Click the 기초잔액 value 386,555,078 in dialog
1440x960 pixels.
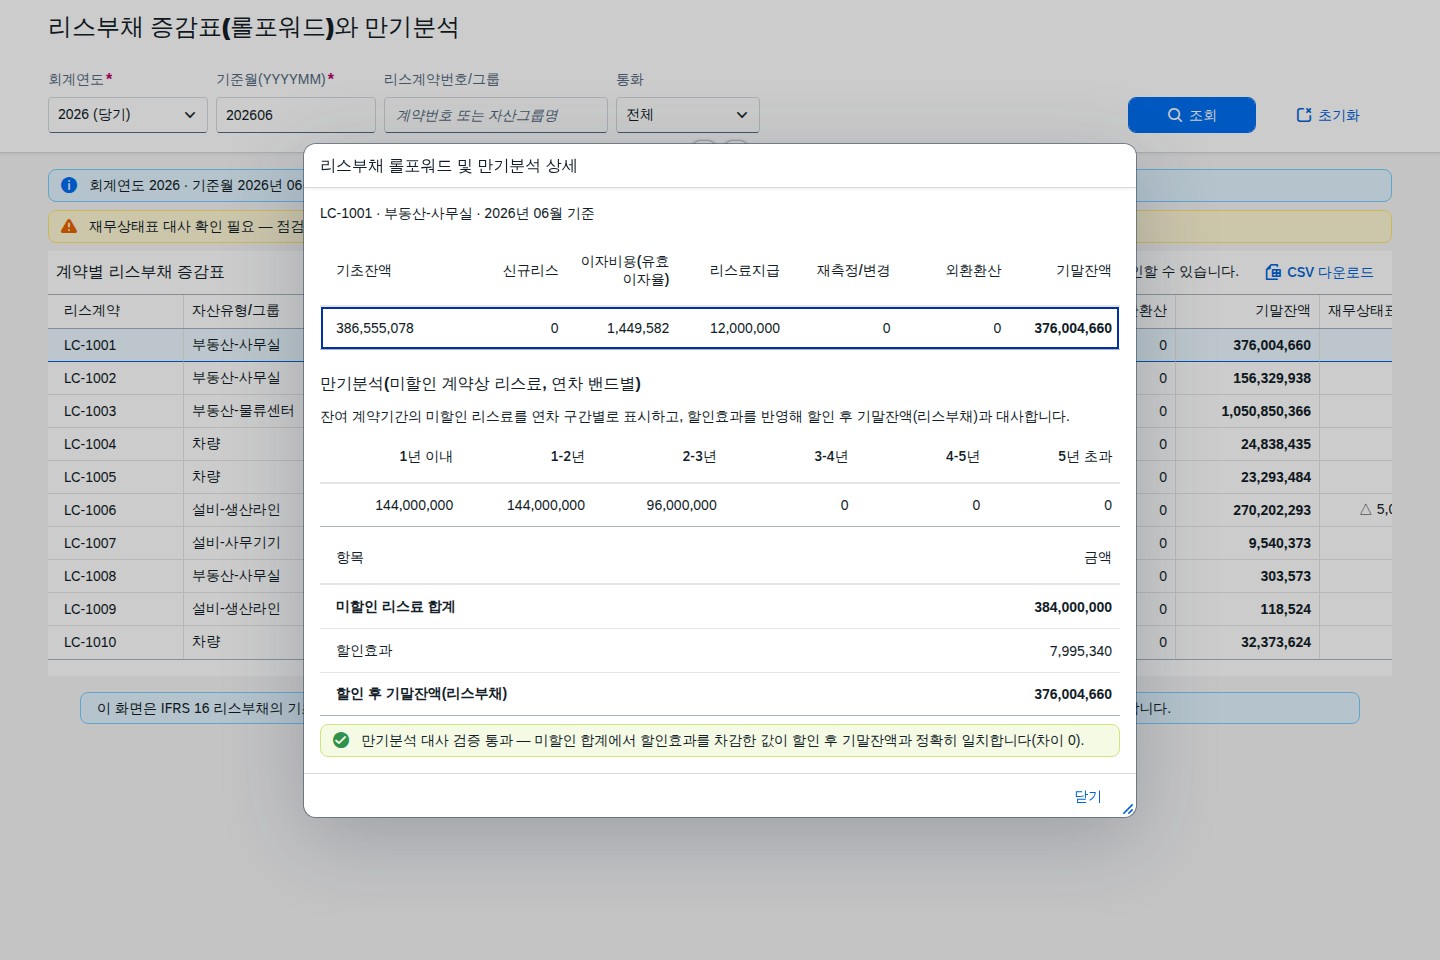[x=375, y=328]
